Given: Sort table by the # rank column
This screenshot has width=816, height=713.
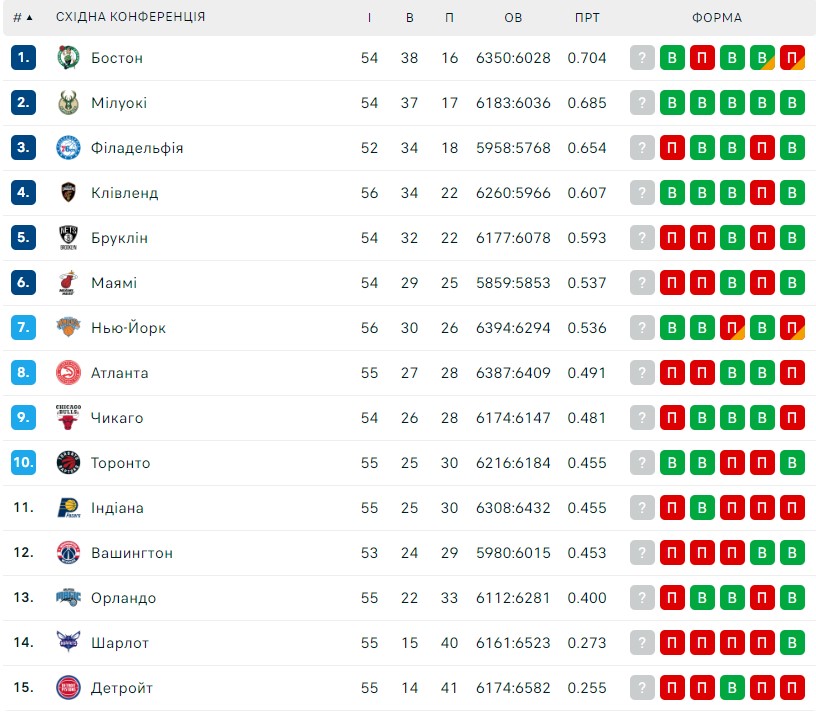Looking at the screenshot, I should (23, 18).
